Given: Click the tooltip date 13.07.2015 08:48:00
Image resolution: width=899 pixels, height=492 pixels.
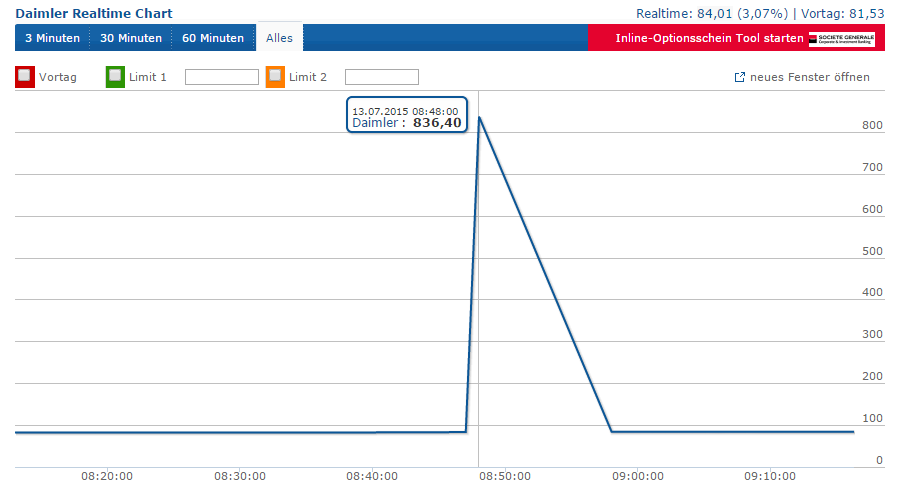Looking at the screenshot, I should (x=405, y=111).
